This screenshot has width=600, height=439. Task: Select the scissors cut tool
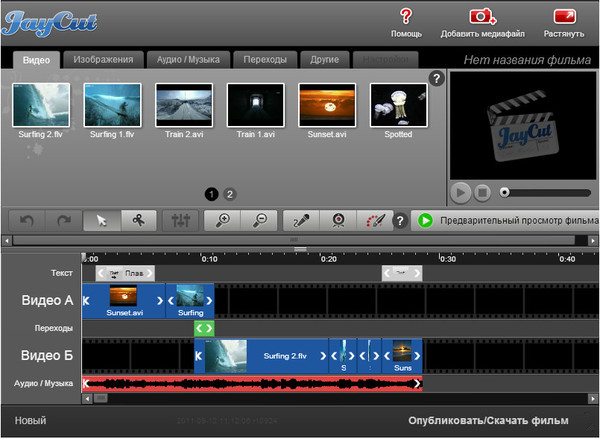click(139, 220)
